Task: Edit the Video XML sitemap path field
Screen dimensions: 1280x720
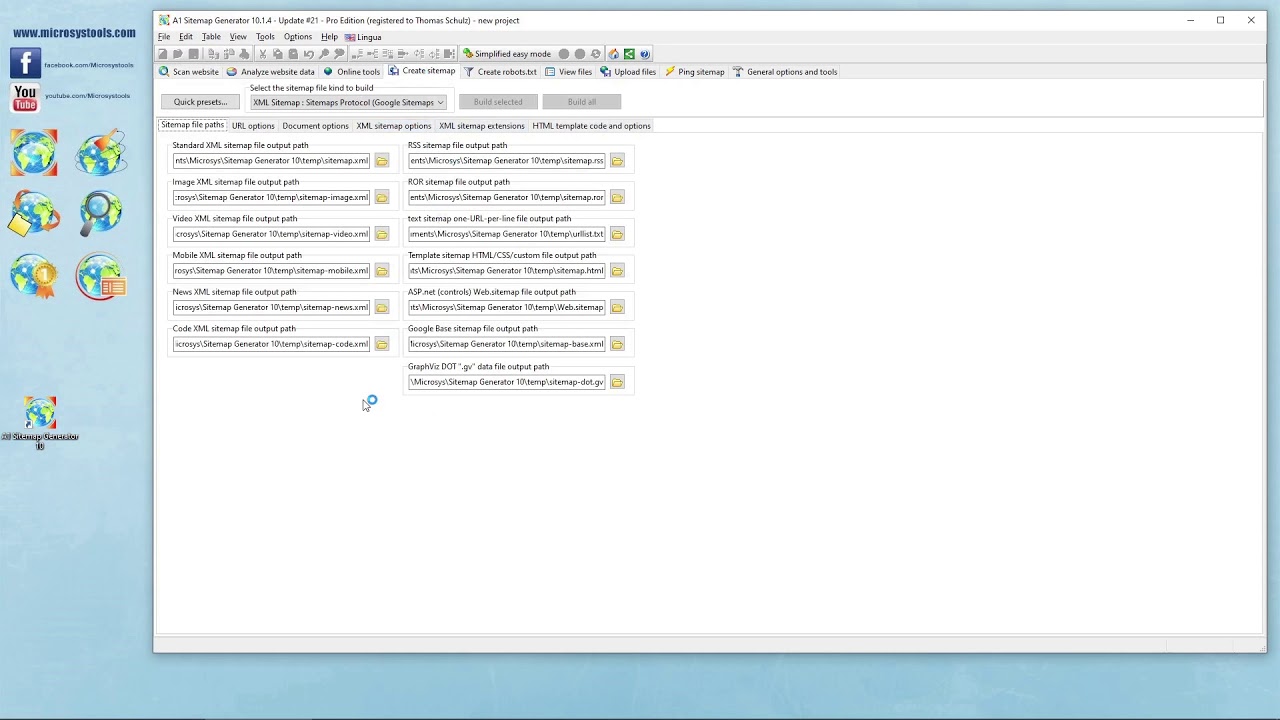Action: click(x=270, y=234)
